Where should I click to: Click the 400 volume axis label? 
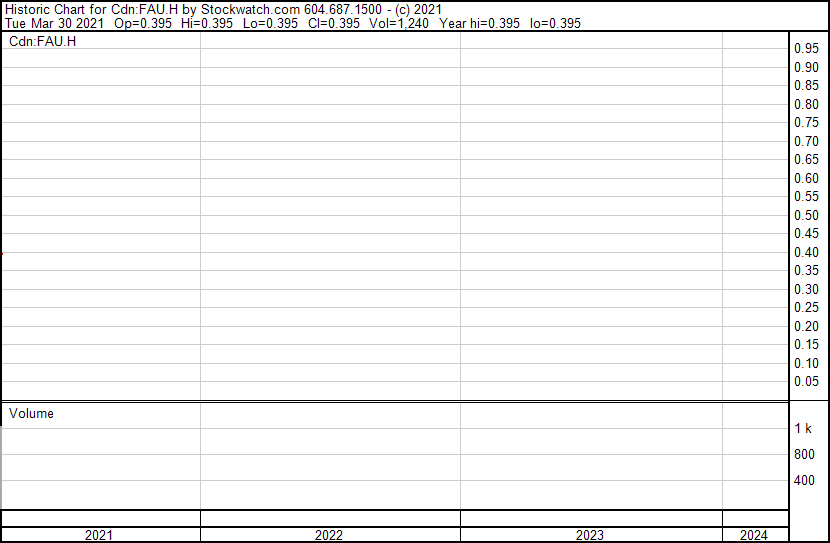coord(804,481)
